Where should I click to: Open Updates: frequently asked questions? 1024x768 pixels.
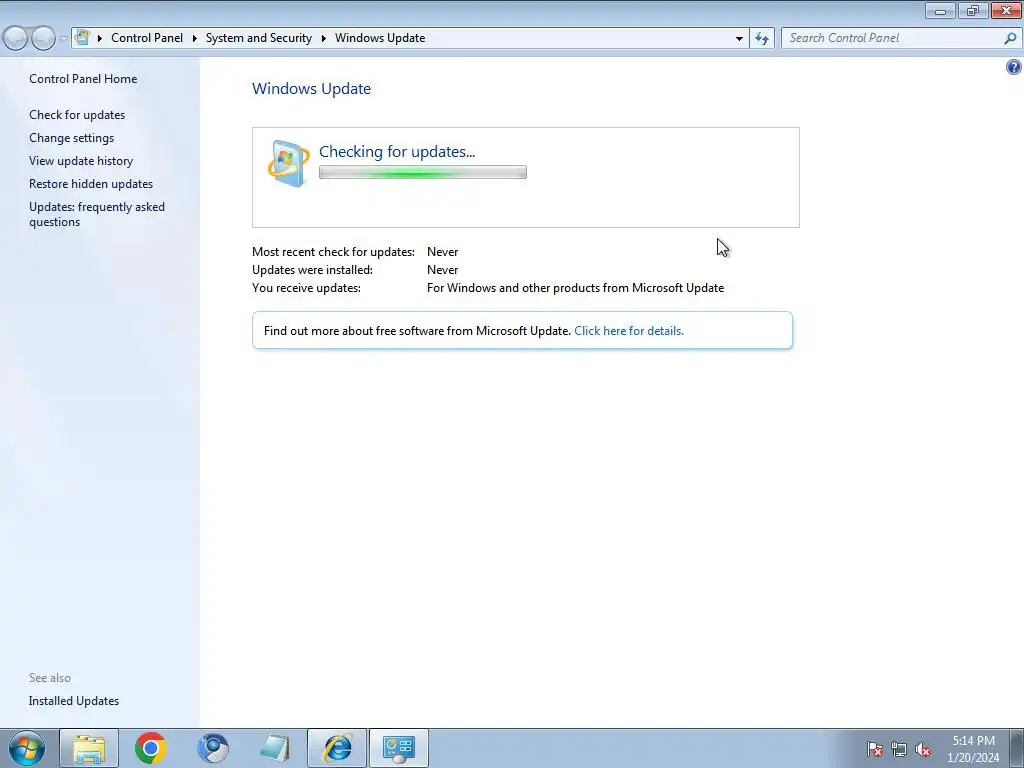(x=97, y=214)
